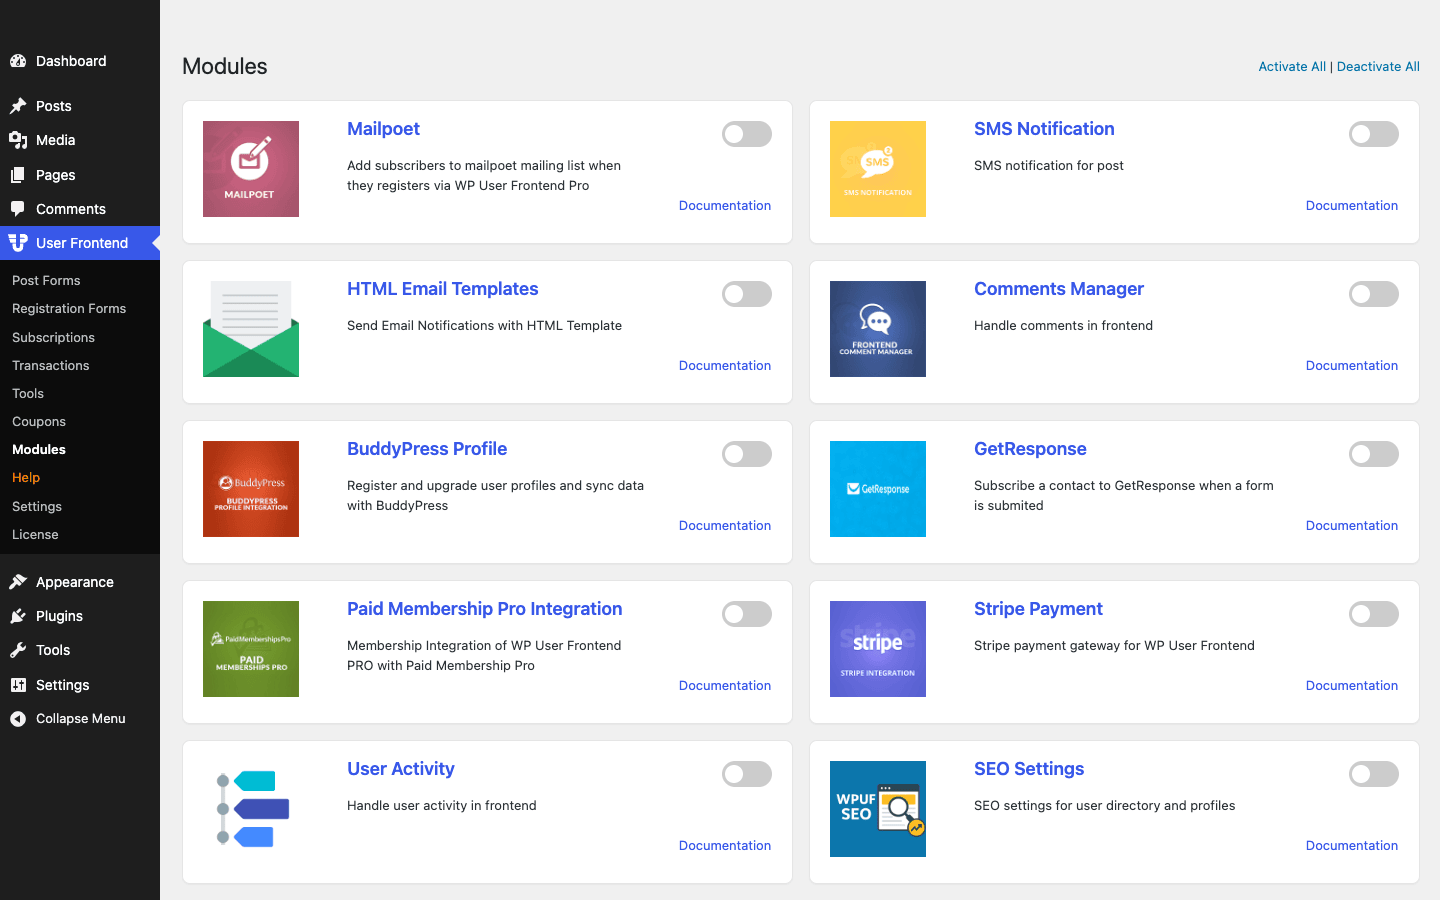
Task: Click the Appearance paintbrush icon
Action: (18, 582)
